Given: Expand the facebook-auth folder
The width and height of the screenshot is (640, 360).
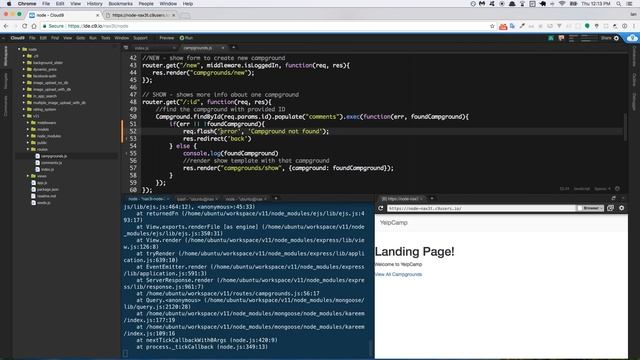Looking at the screenshot, I should point(24,76).
